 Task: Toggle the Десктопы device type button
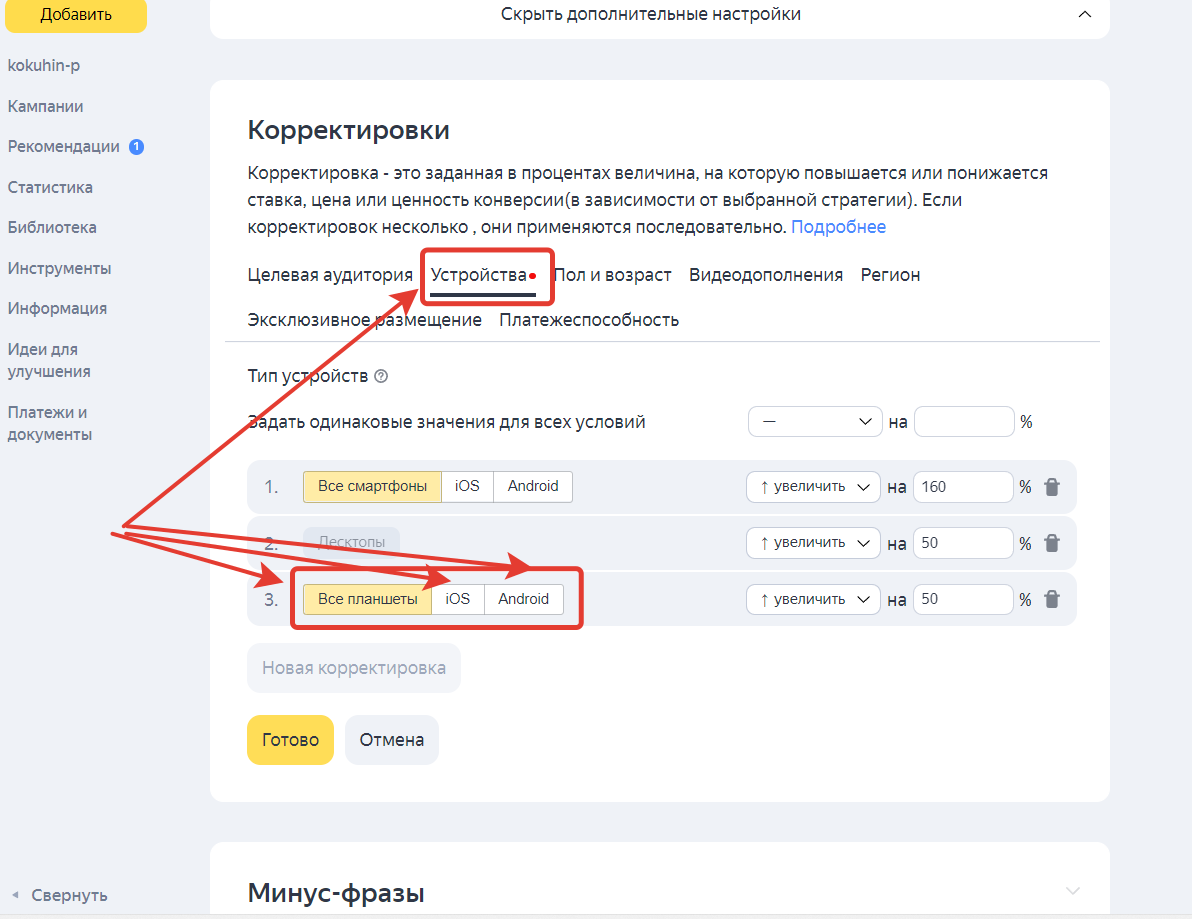351,543
